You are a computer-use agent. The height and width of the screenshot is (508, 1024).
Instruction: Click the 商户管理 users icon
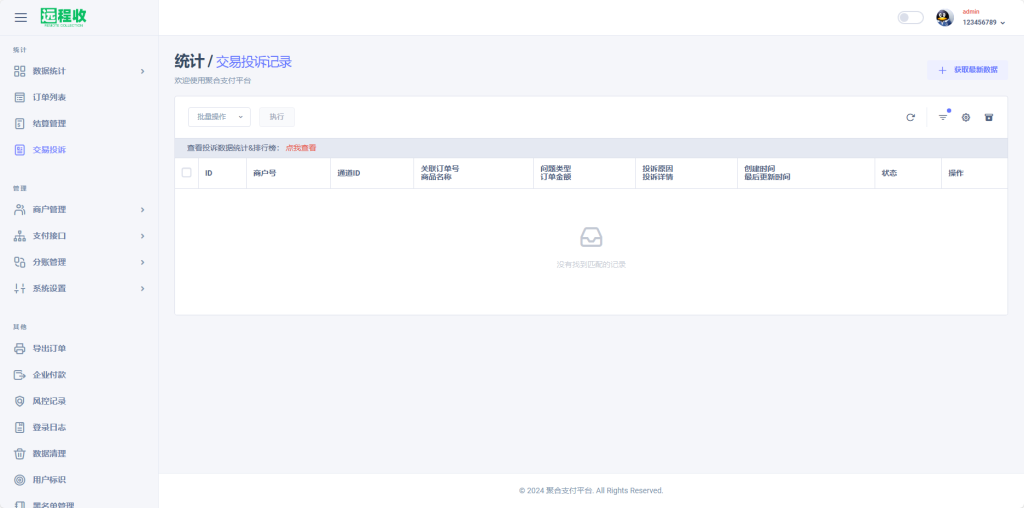(x=20, y=210)
